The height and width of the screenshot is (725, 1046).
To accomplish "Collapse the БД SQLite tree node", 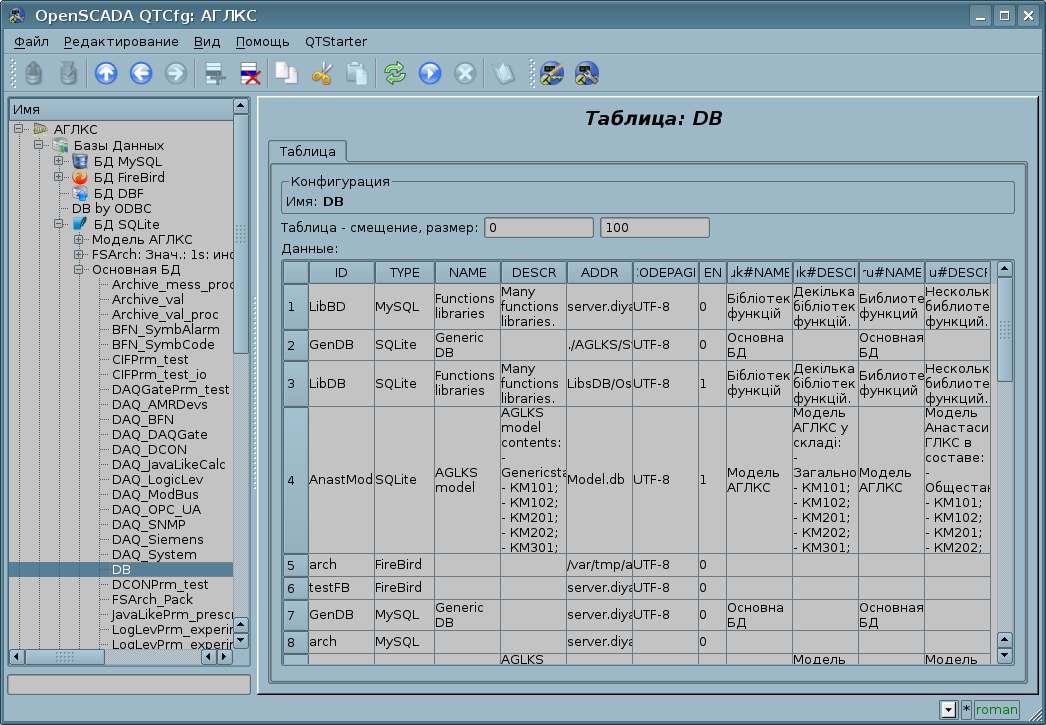I will tap(59, 223).
